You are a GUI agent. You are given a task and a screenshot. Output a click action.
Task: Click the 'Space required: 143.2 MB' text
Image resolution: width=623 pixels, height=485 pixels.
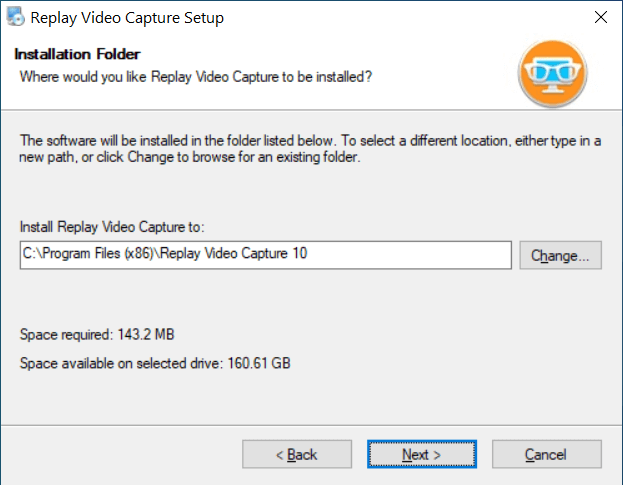pos(97,334)
